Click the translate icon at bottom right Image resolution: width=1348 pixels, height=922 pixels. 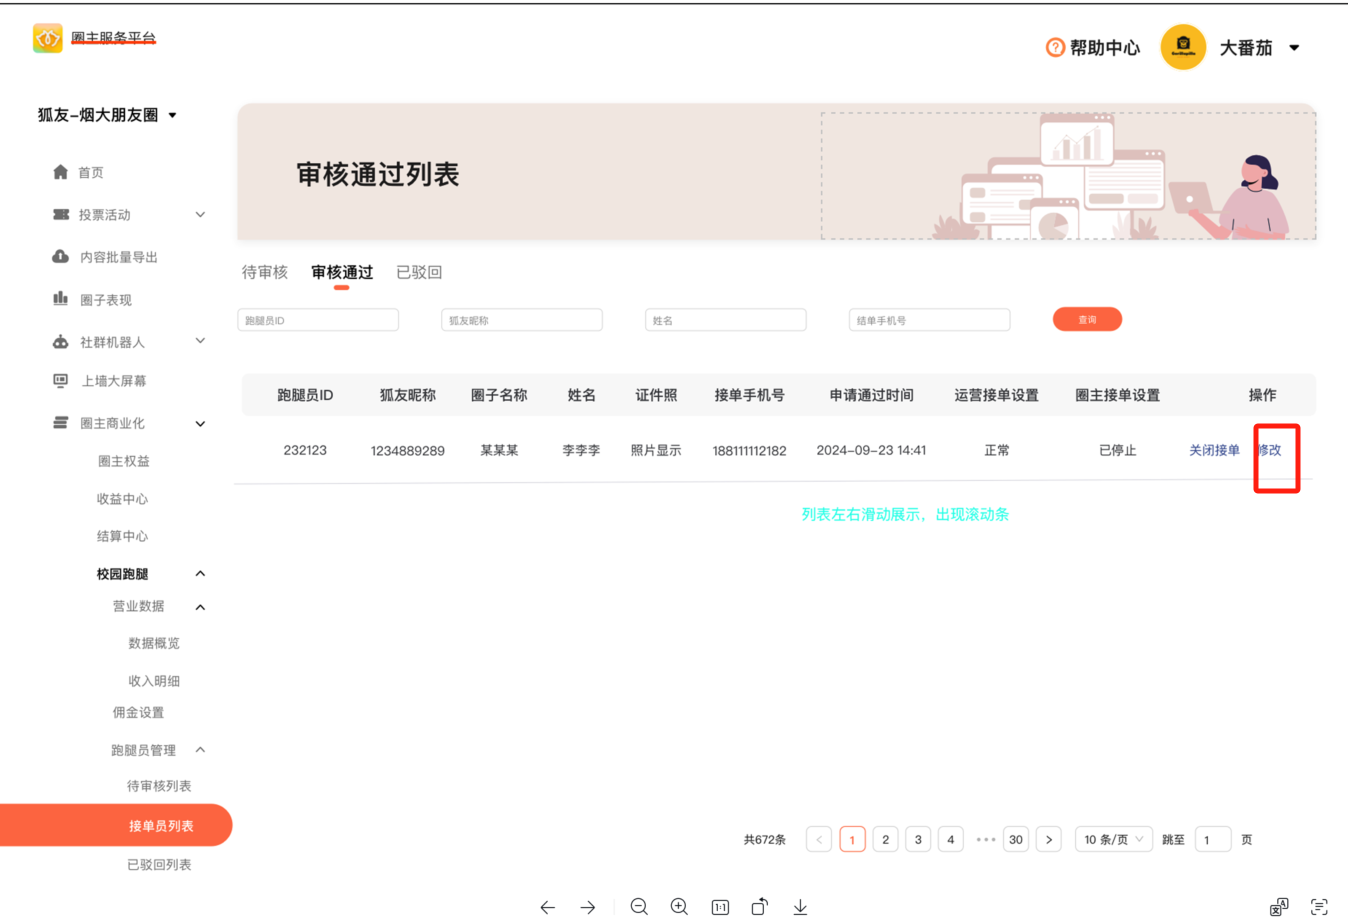click(x=1279, y=906)
